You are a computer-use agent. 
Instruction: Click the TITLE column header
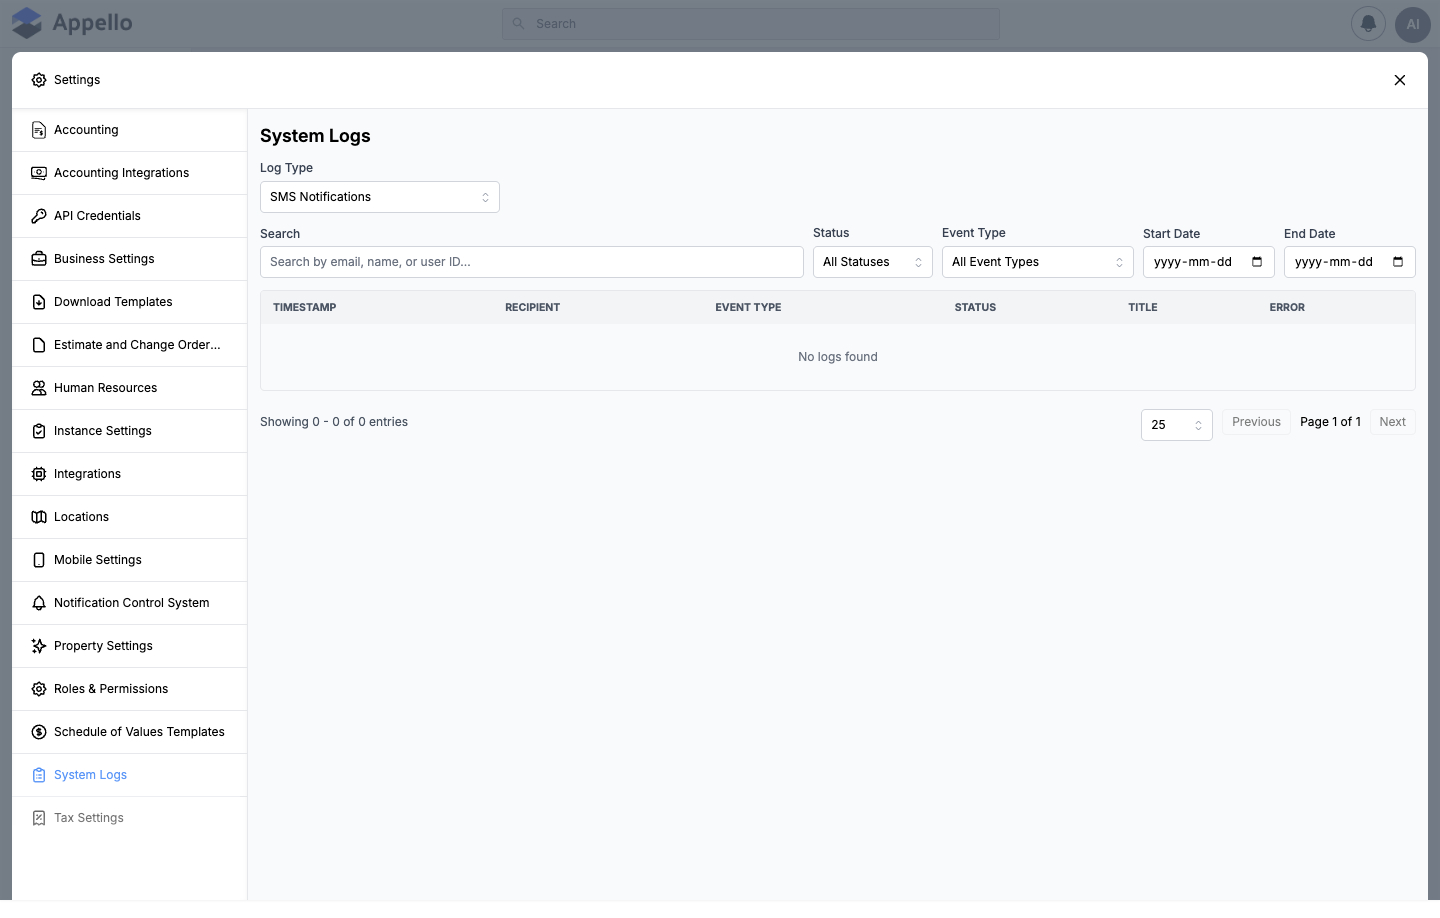point(1143,307)
